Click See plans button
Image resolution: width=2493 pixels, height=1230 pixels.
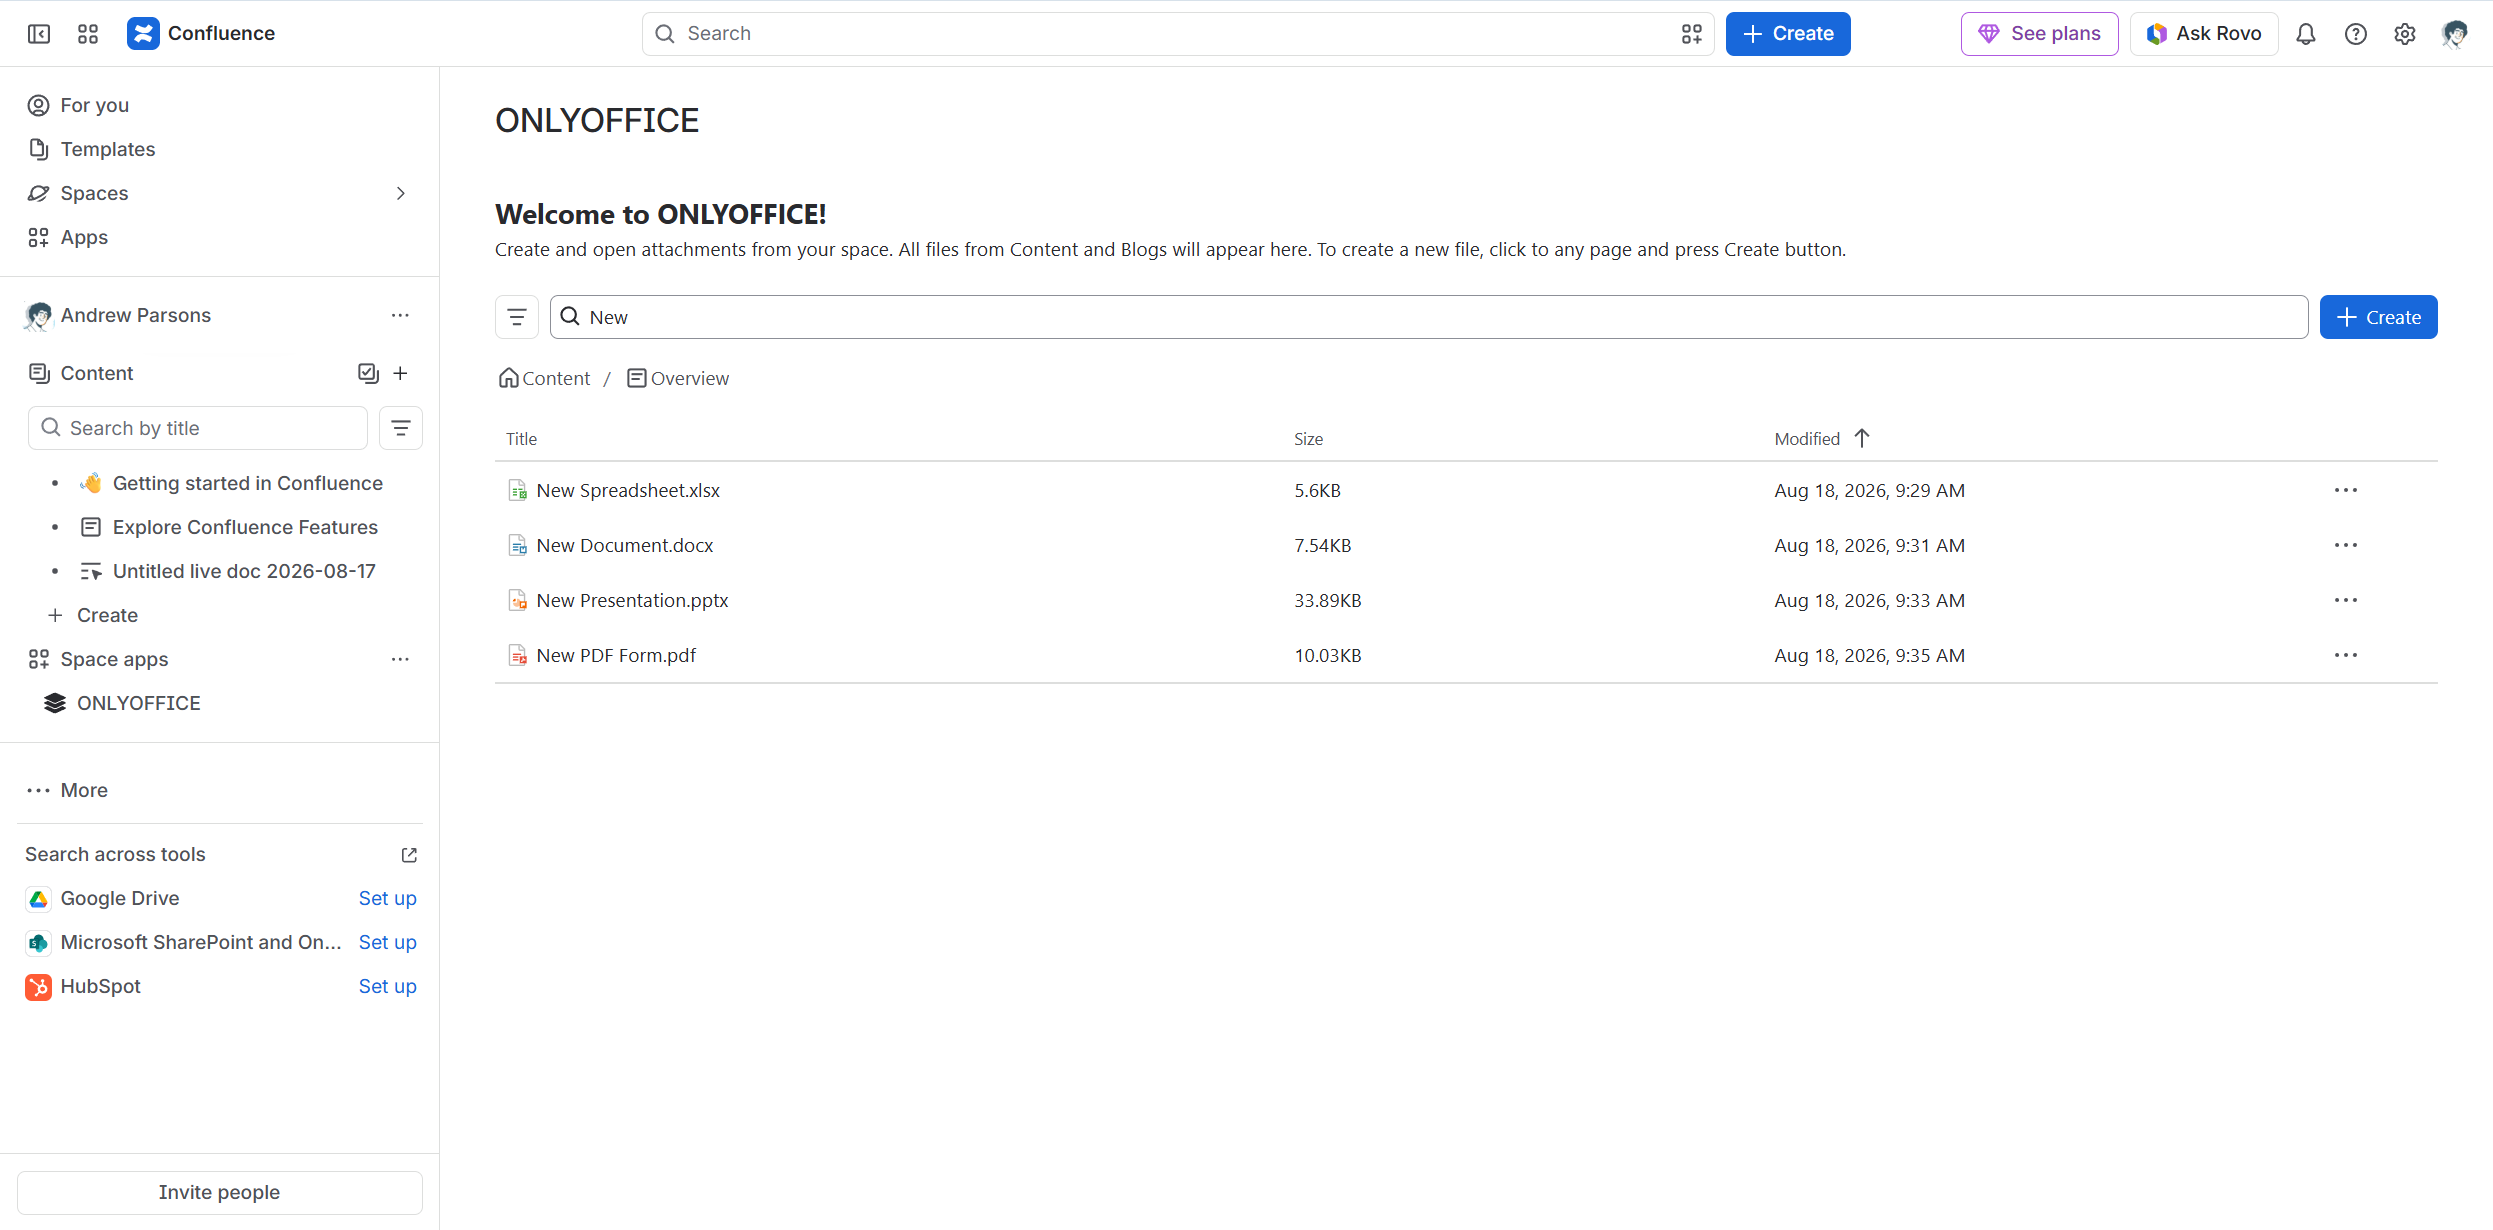tap(2039, 34)
